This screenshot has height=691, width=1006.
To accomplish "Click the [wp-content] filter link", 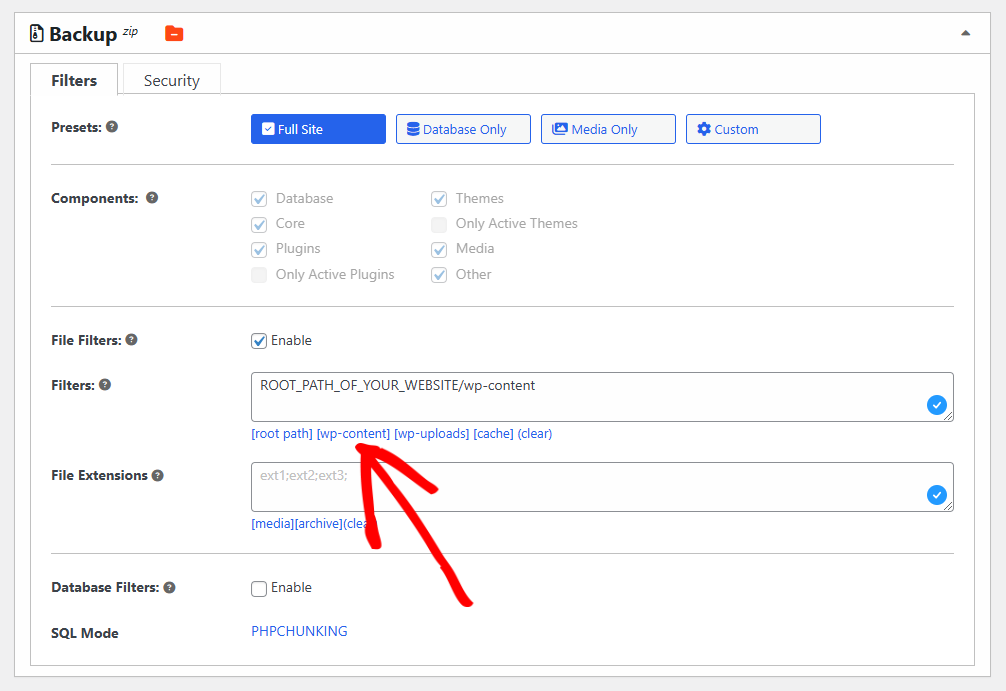I will pos(353,434).
